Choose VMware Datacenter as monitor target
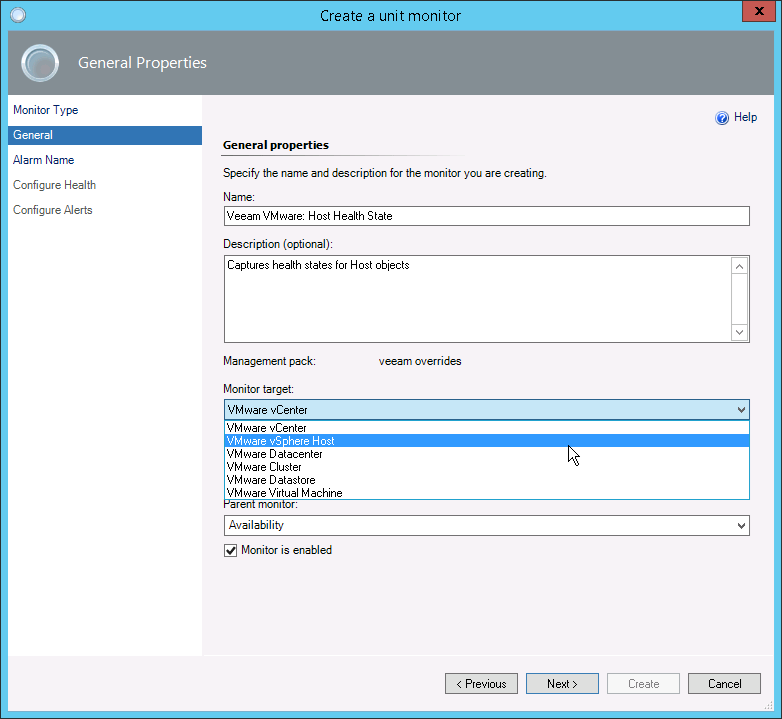This screenshot has width=782, height=719. [x=275, y=454]
